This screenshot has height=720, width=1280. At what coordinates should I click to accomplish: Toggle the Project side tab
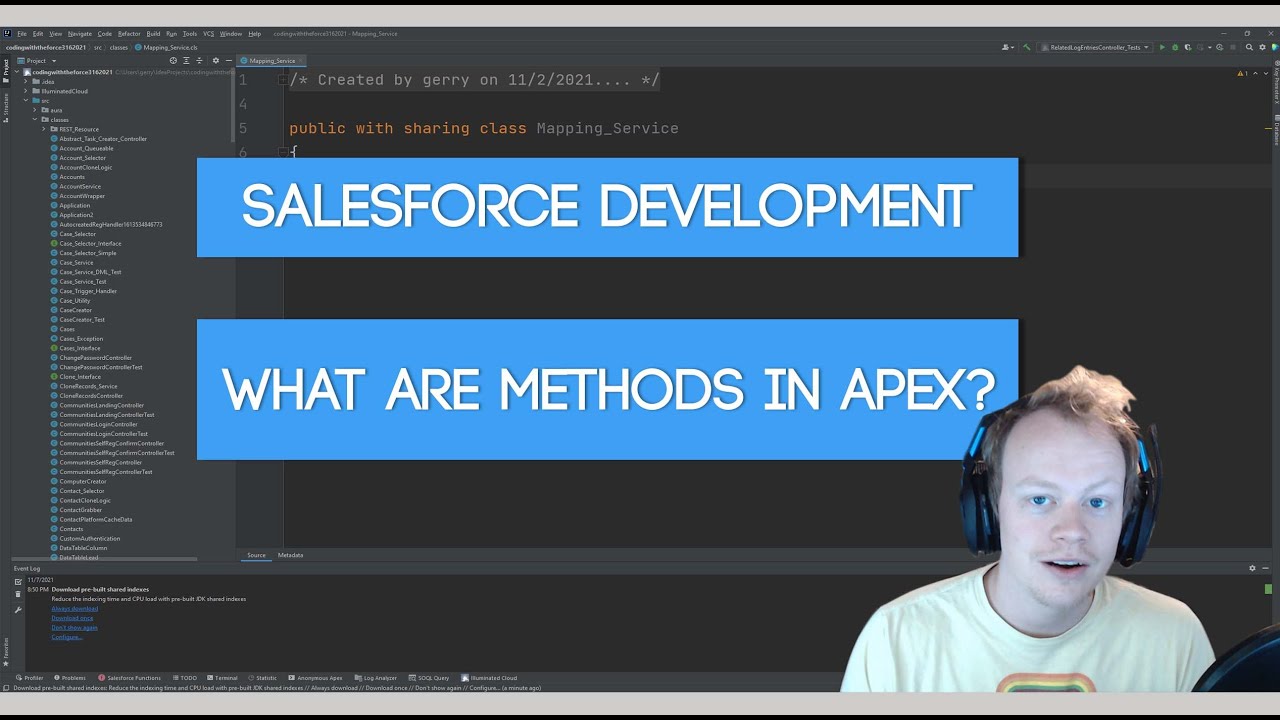coord(5,69)
